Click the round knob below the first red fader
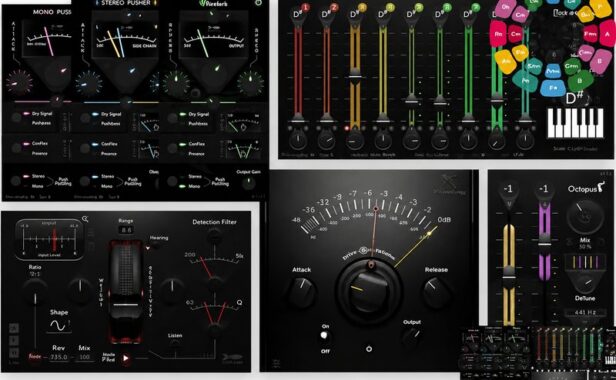Viewport: 616px width, 380px height. 298,140
